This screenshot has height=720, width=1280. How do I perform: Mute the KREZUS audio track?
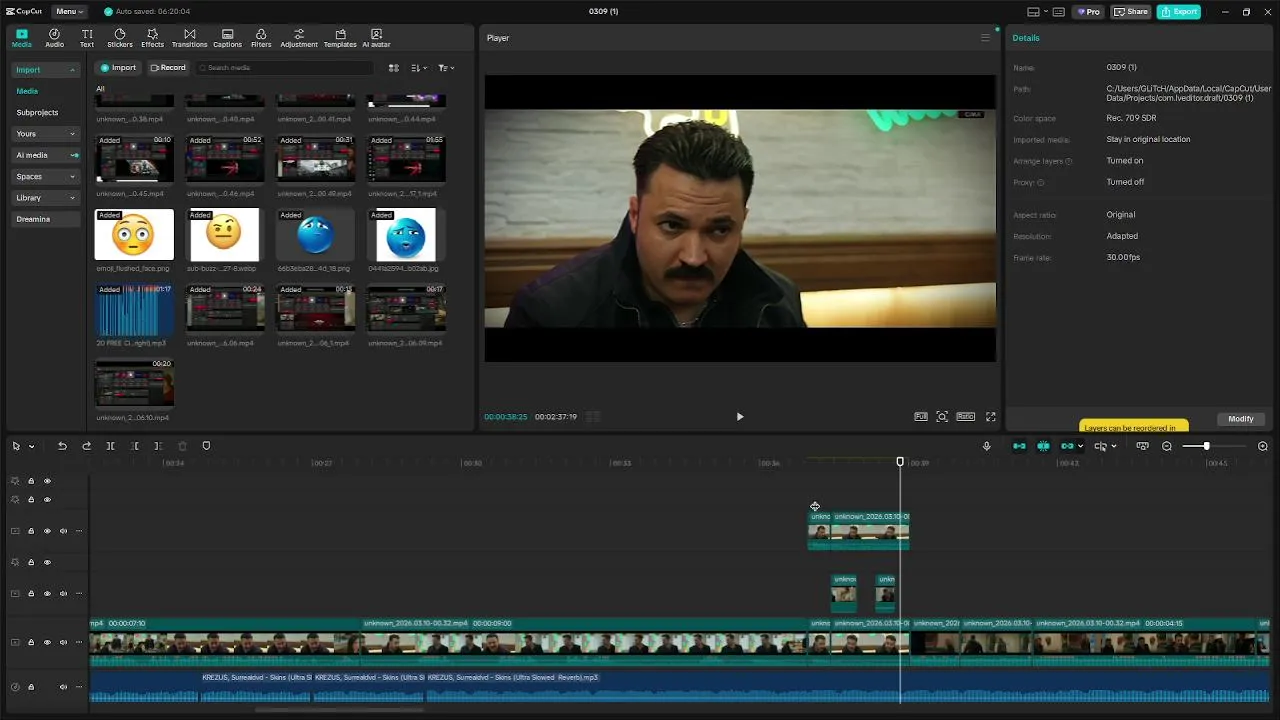63,687
